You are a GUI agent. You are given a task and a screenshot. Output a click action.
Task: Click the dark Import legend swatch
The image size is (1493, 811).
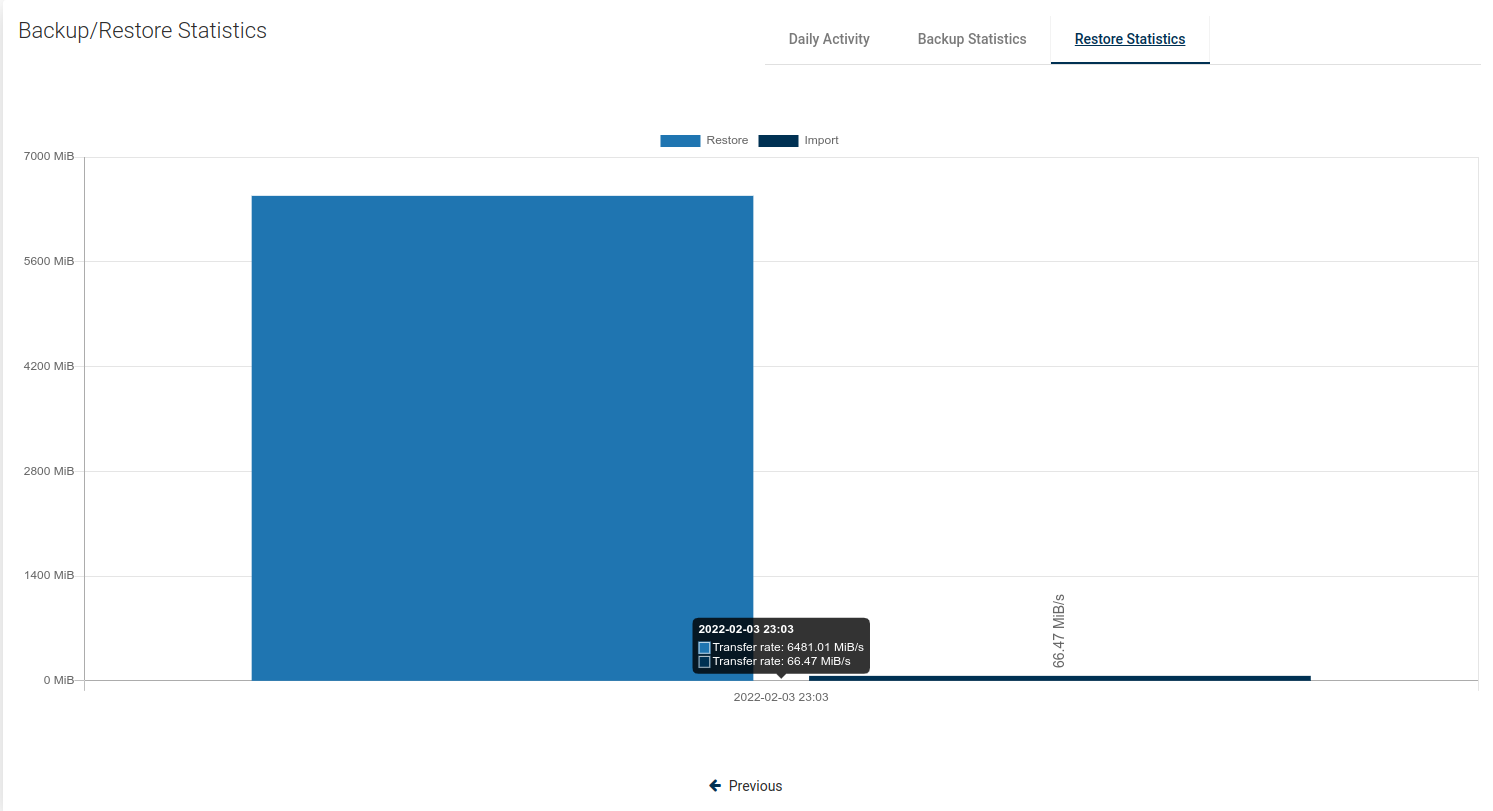(778, 141)
